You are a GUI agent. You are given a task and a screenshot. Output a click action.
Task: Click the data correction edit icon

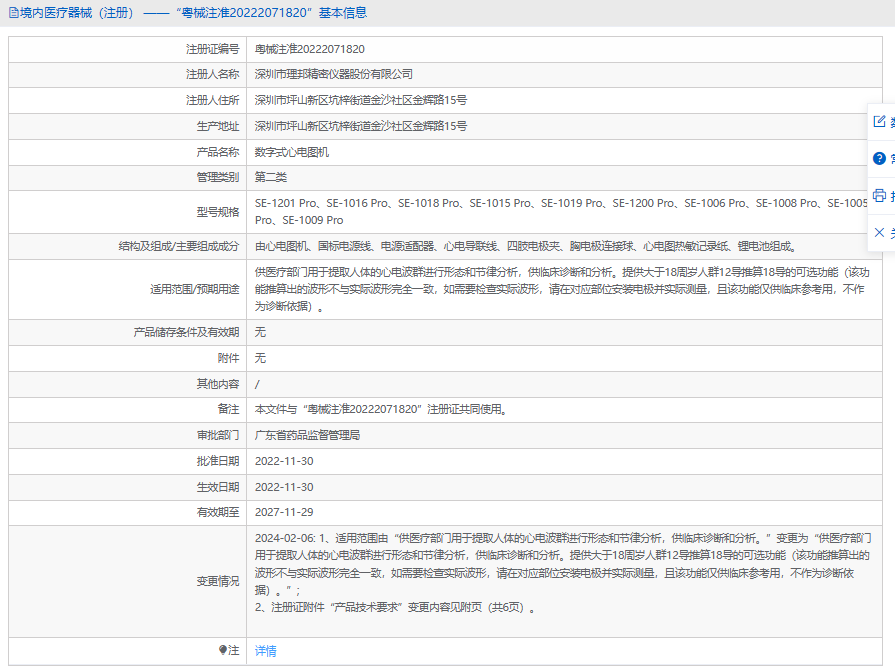(879, 122)
